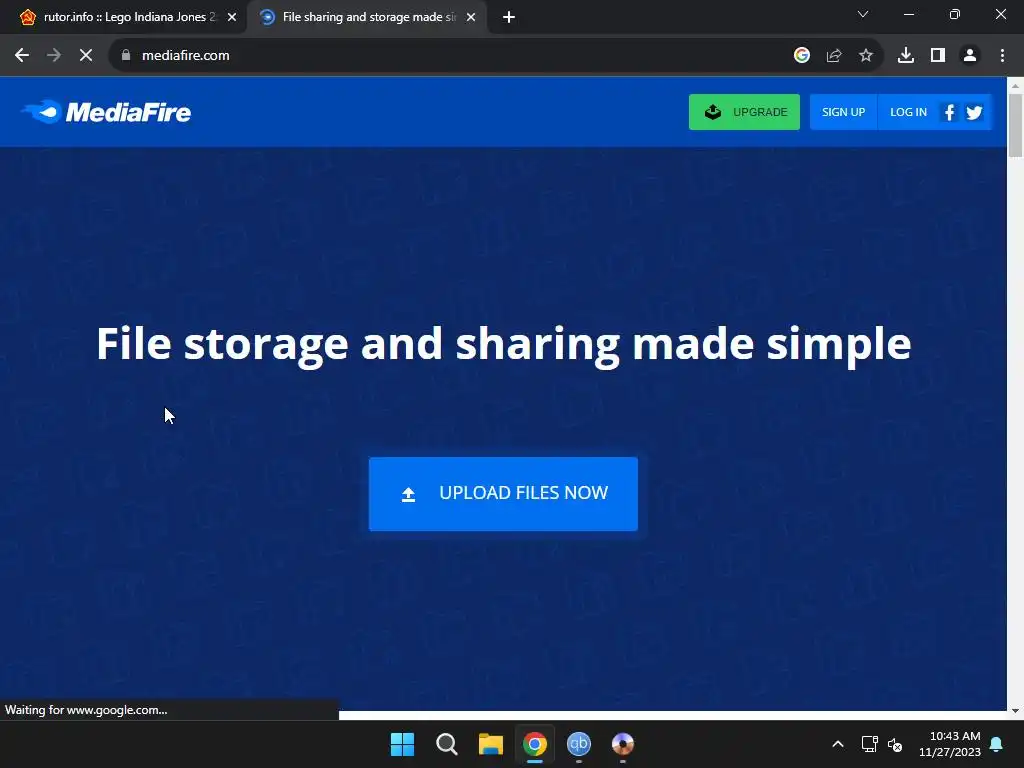Bookmark page with star icon

[866, 56]
